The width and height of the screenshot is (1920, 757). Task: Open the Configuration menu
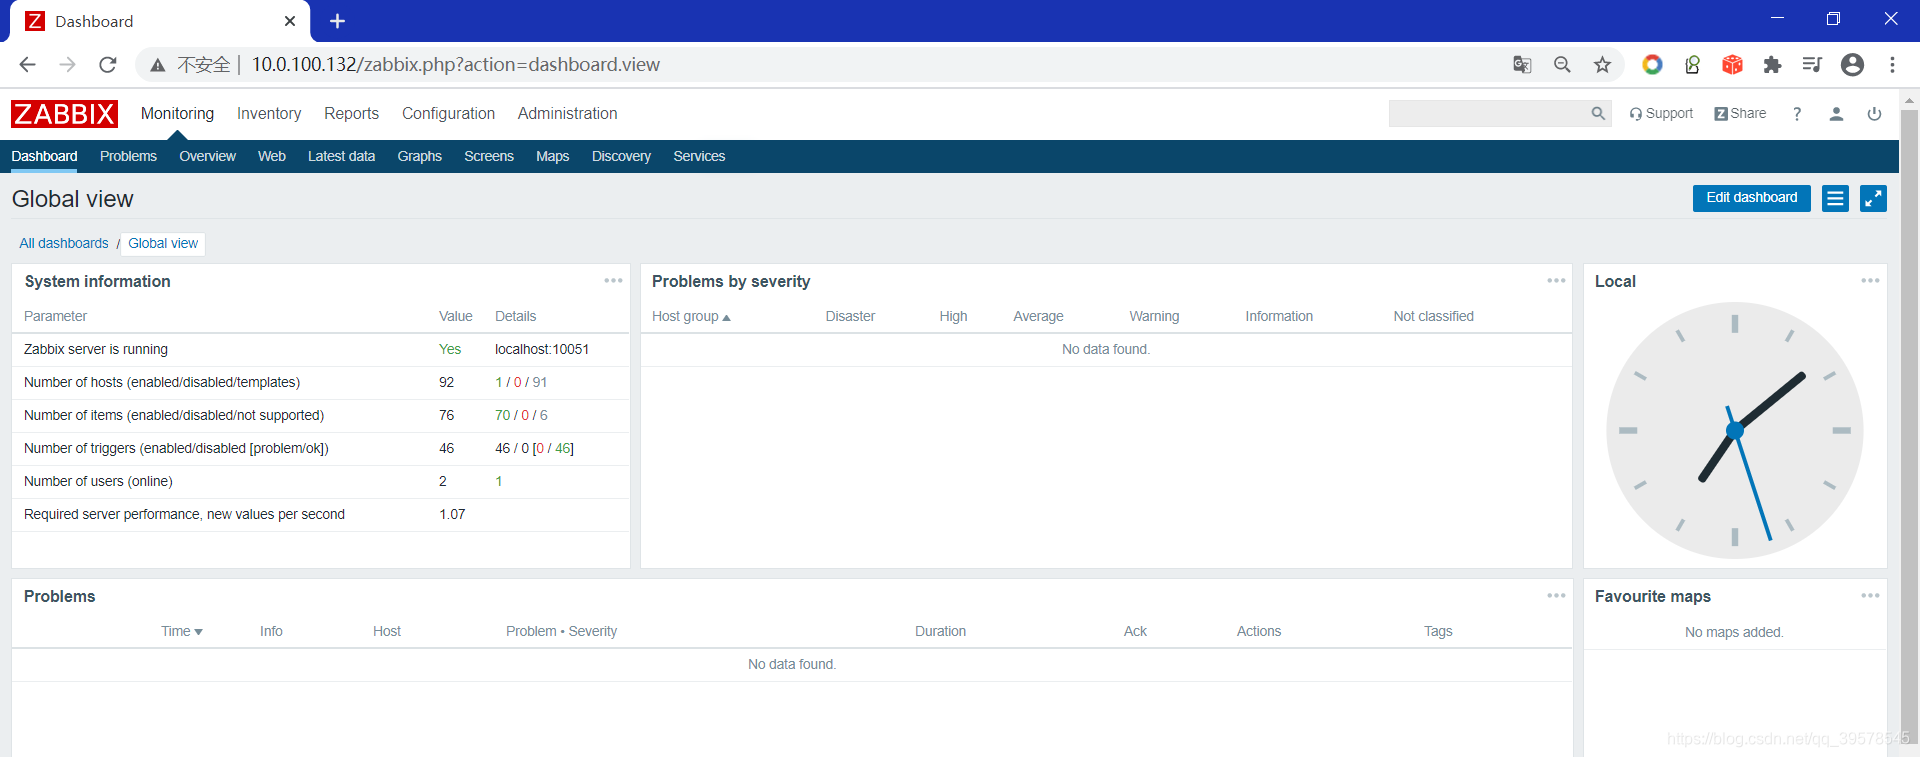click(x=448, y=114)
